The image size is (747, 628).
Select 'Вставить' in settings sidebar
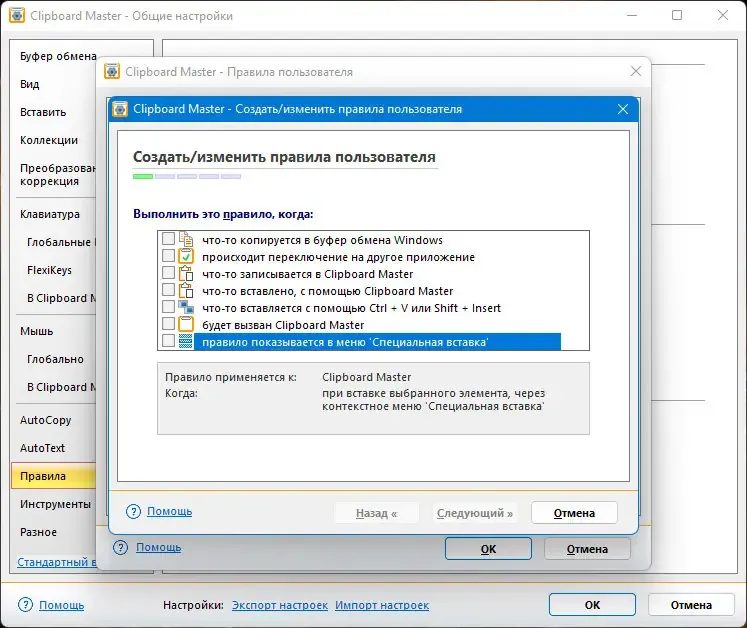point(43,112)
